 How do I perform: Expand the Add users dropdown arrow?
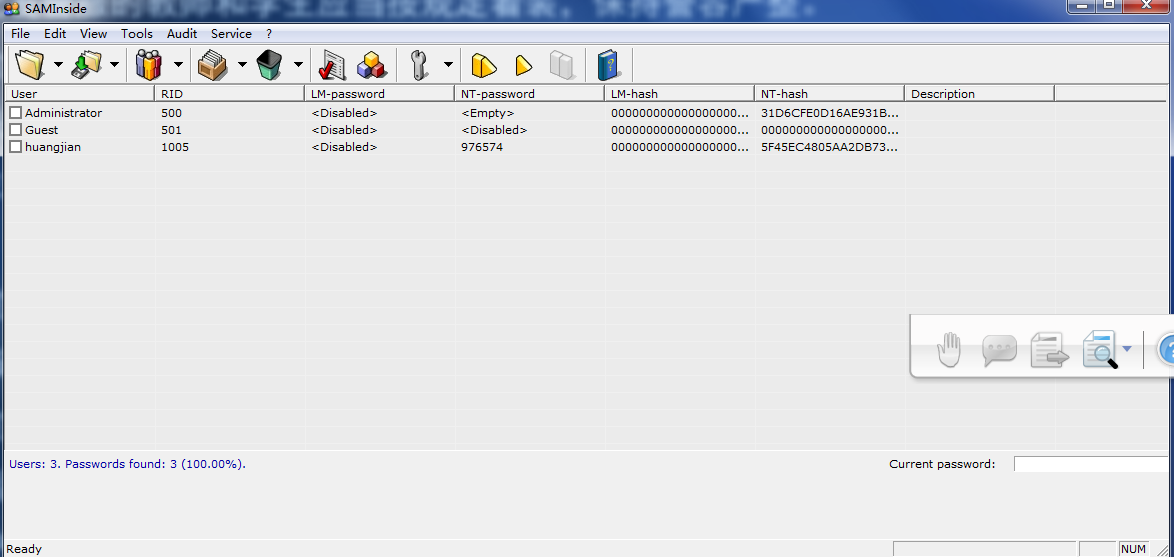178,64
